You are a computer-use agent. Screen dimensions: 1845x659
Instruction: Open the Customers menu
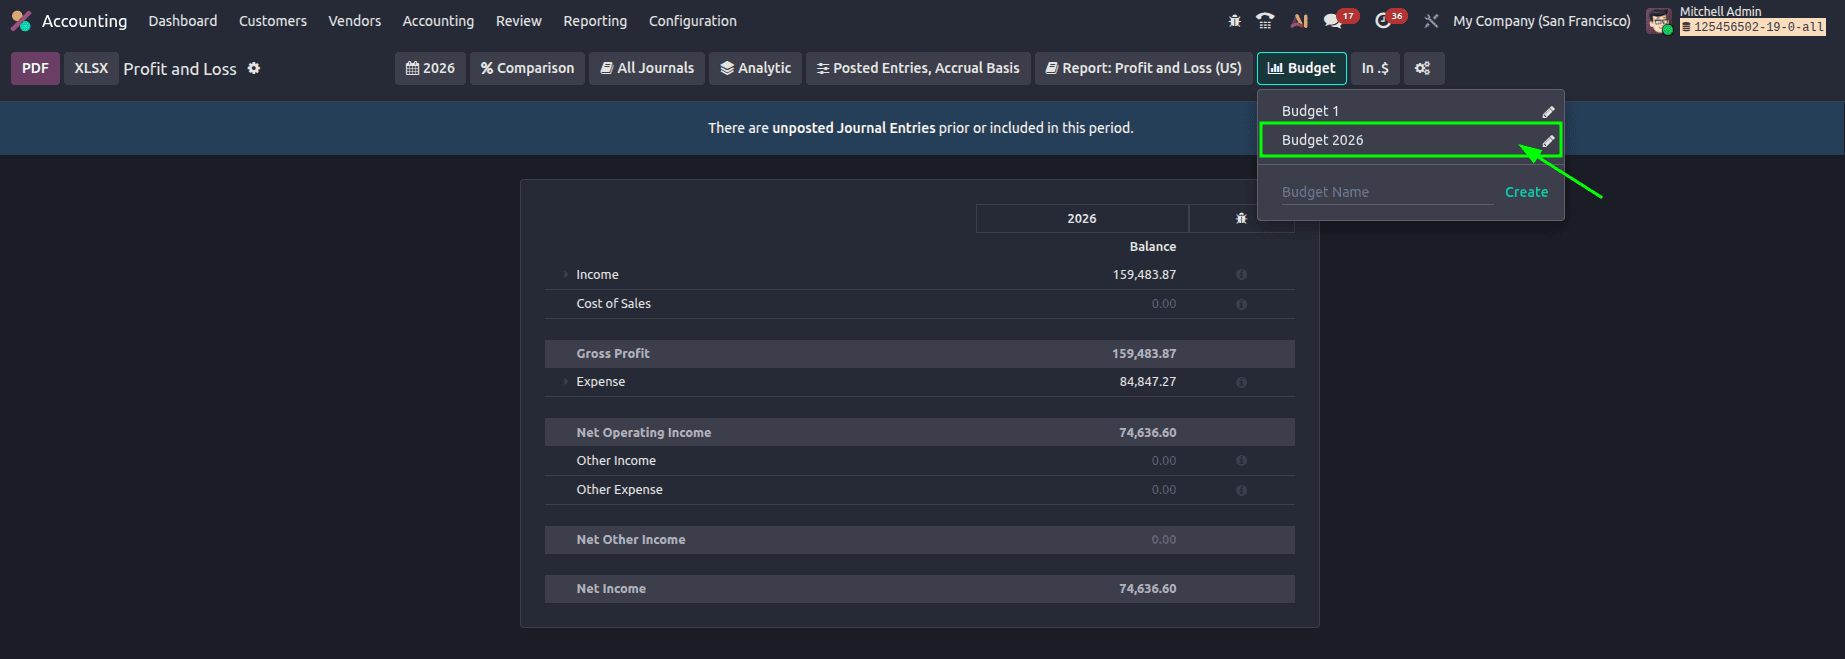pyautogui.click(x=273, y=21)
